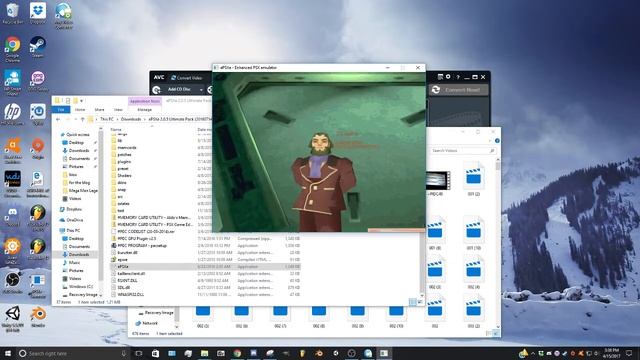Click the ePSXe game display area
The image size is (640, 360).
[319, 152]
